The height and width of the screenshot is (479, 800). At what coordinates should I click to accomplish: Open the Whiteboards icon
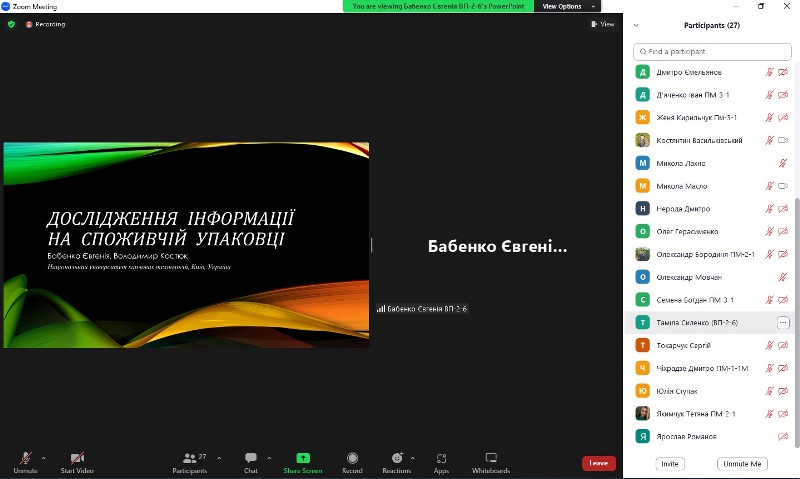tap(491, 458)
